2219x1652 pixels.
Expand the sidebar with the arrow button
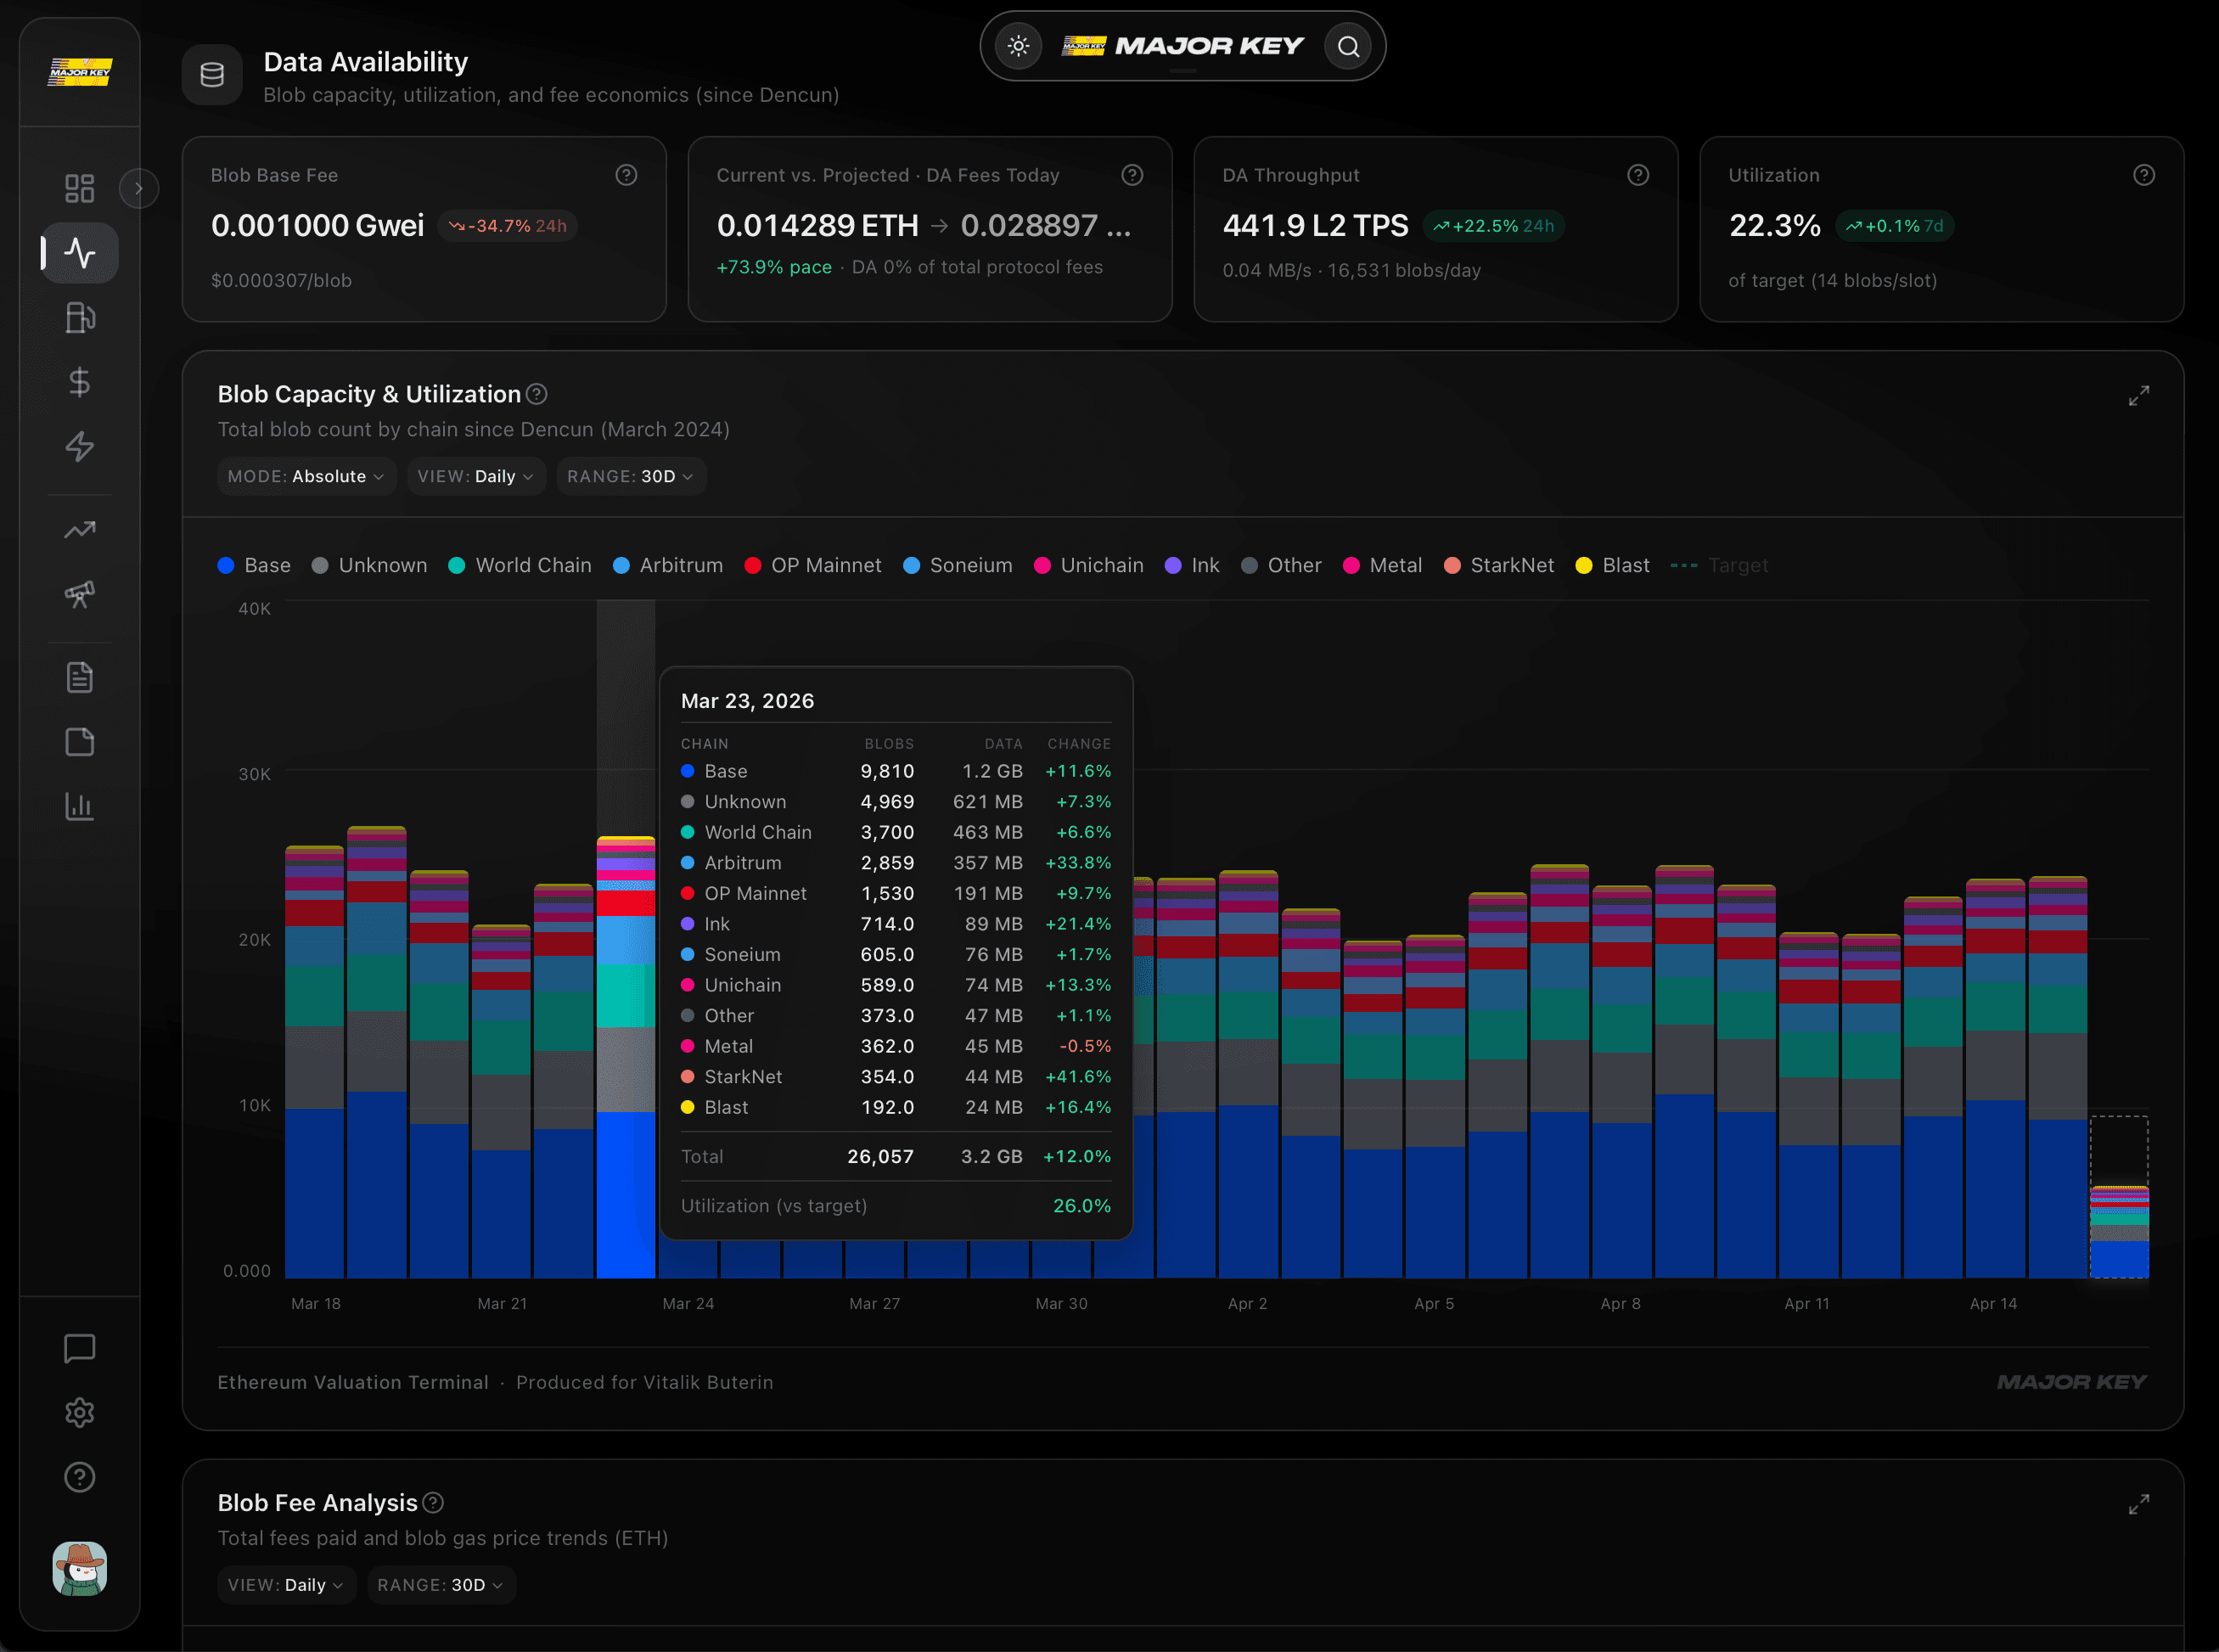click(139, 188)
